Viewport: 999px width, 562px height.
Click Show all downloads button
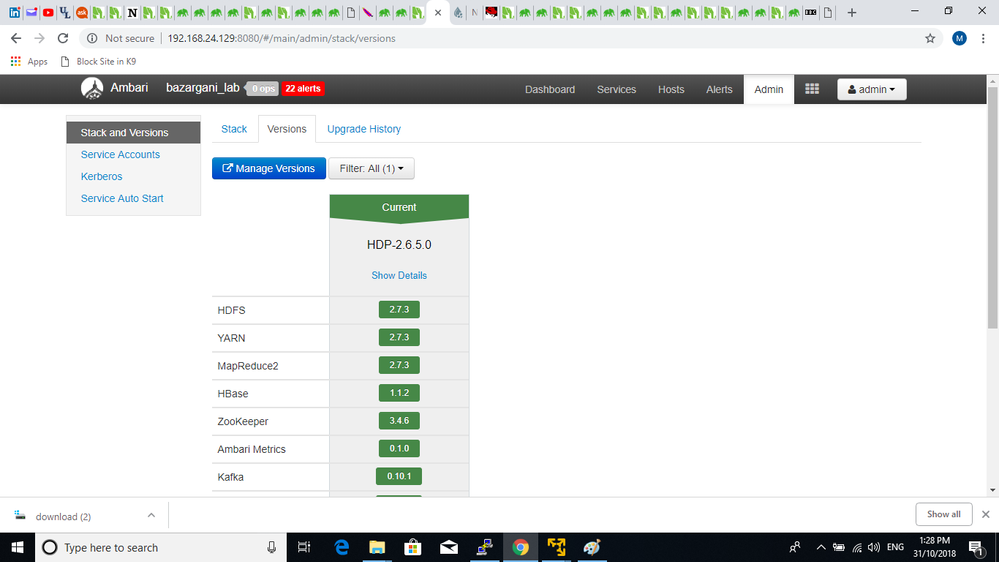pyautogui.click(x=944, y=514)
